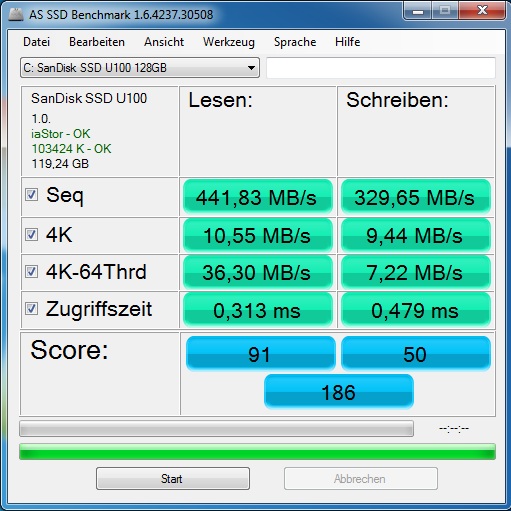Toggle the 4K test checkbox

31,235
